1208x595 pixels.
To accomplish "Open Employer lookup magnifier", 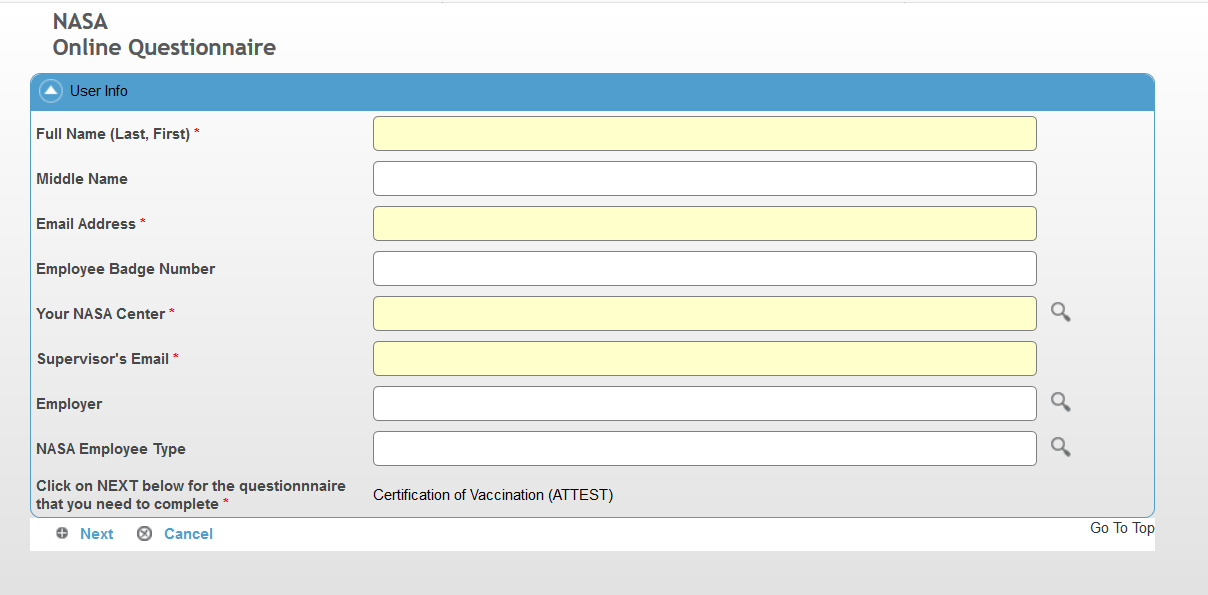I will coord(1060,402).
